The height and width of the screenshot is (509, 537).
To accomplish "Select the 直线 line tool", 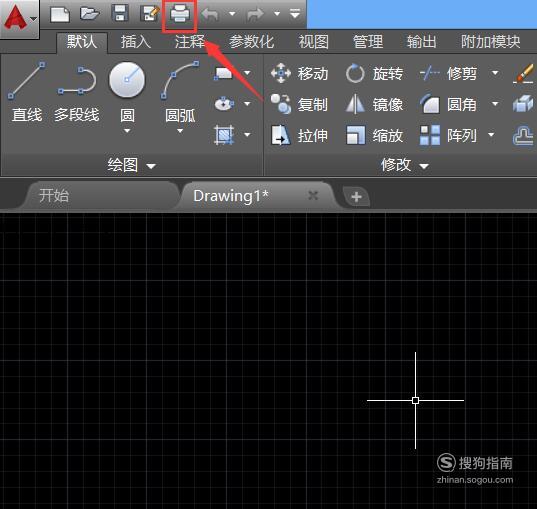I will click(x=27, y=92).
